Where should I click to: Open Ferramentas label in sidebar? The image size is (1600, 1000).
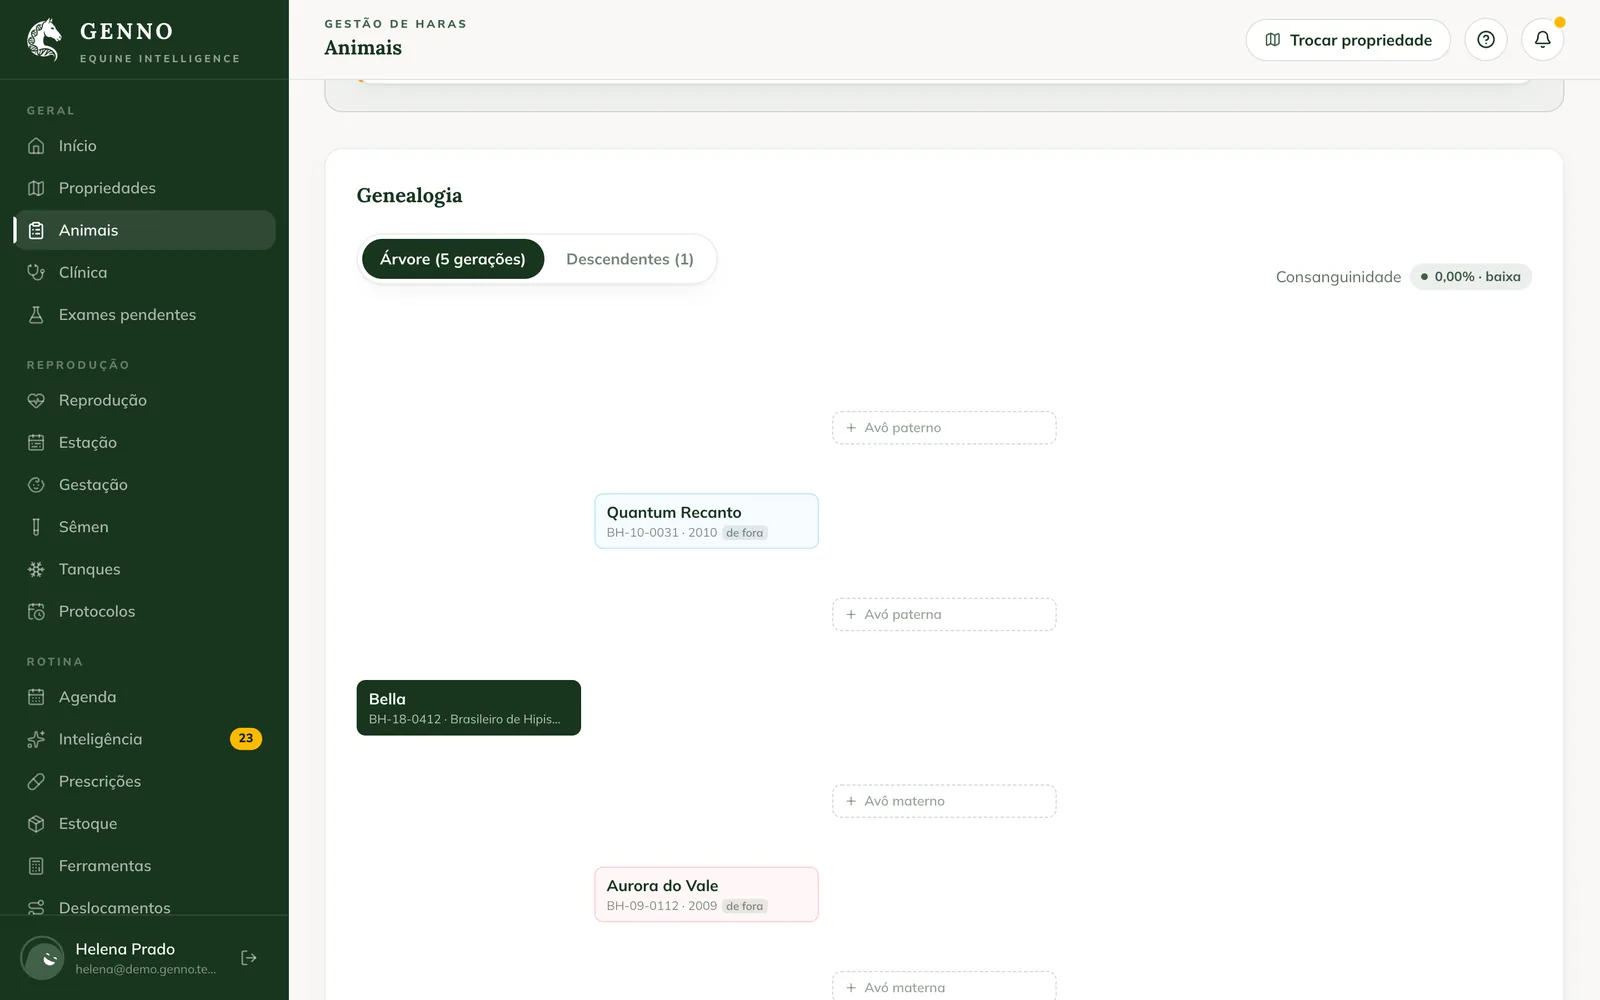tap(105, 866)
